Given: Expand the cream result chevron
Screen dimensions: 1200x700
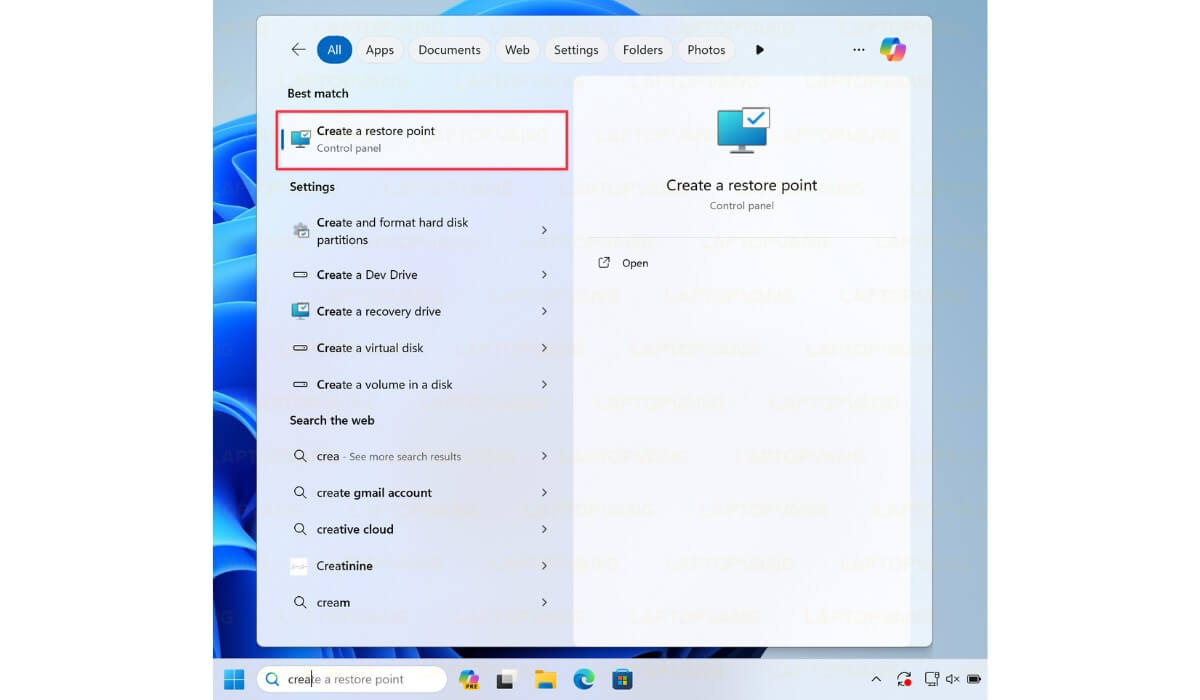Looking at the screenshot, I should pyautogui.click(x=544, y=602).
